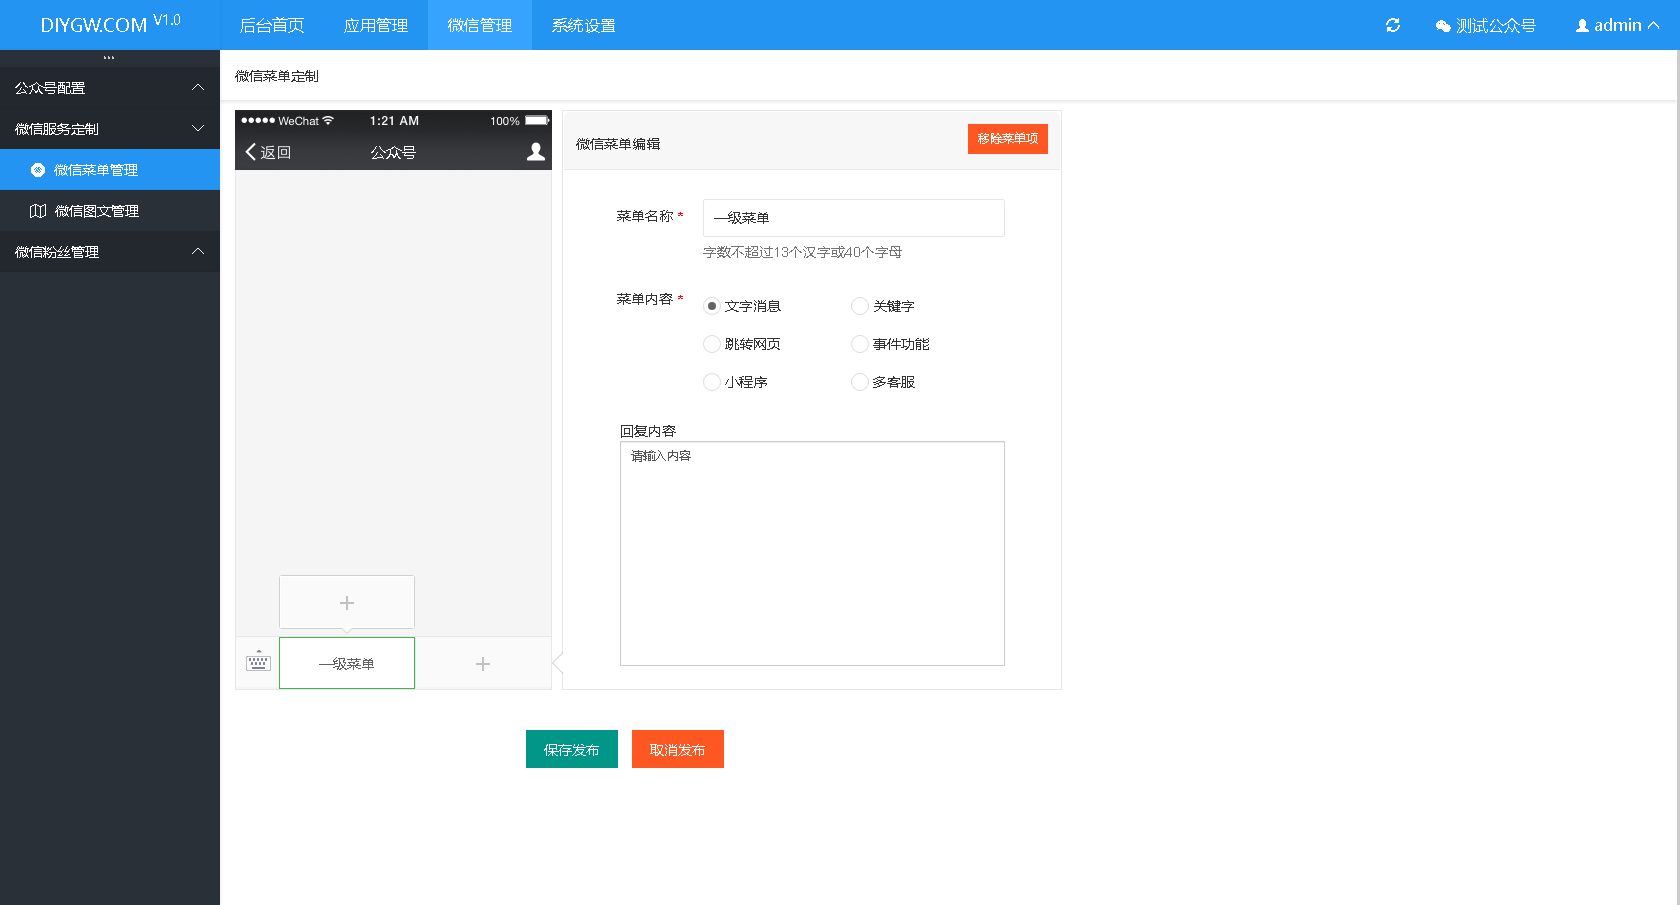Switch to the 应用管理 tab
The height and width of the screenshot is (905, 1680).
(x=375, y=25)
